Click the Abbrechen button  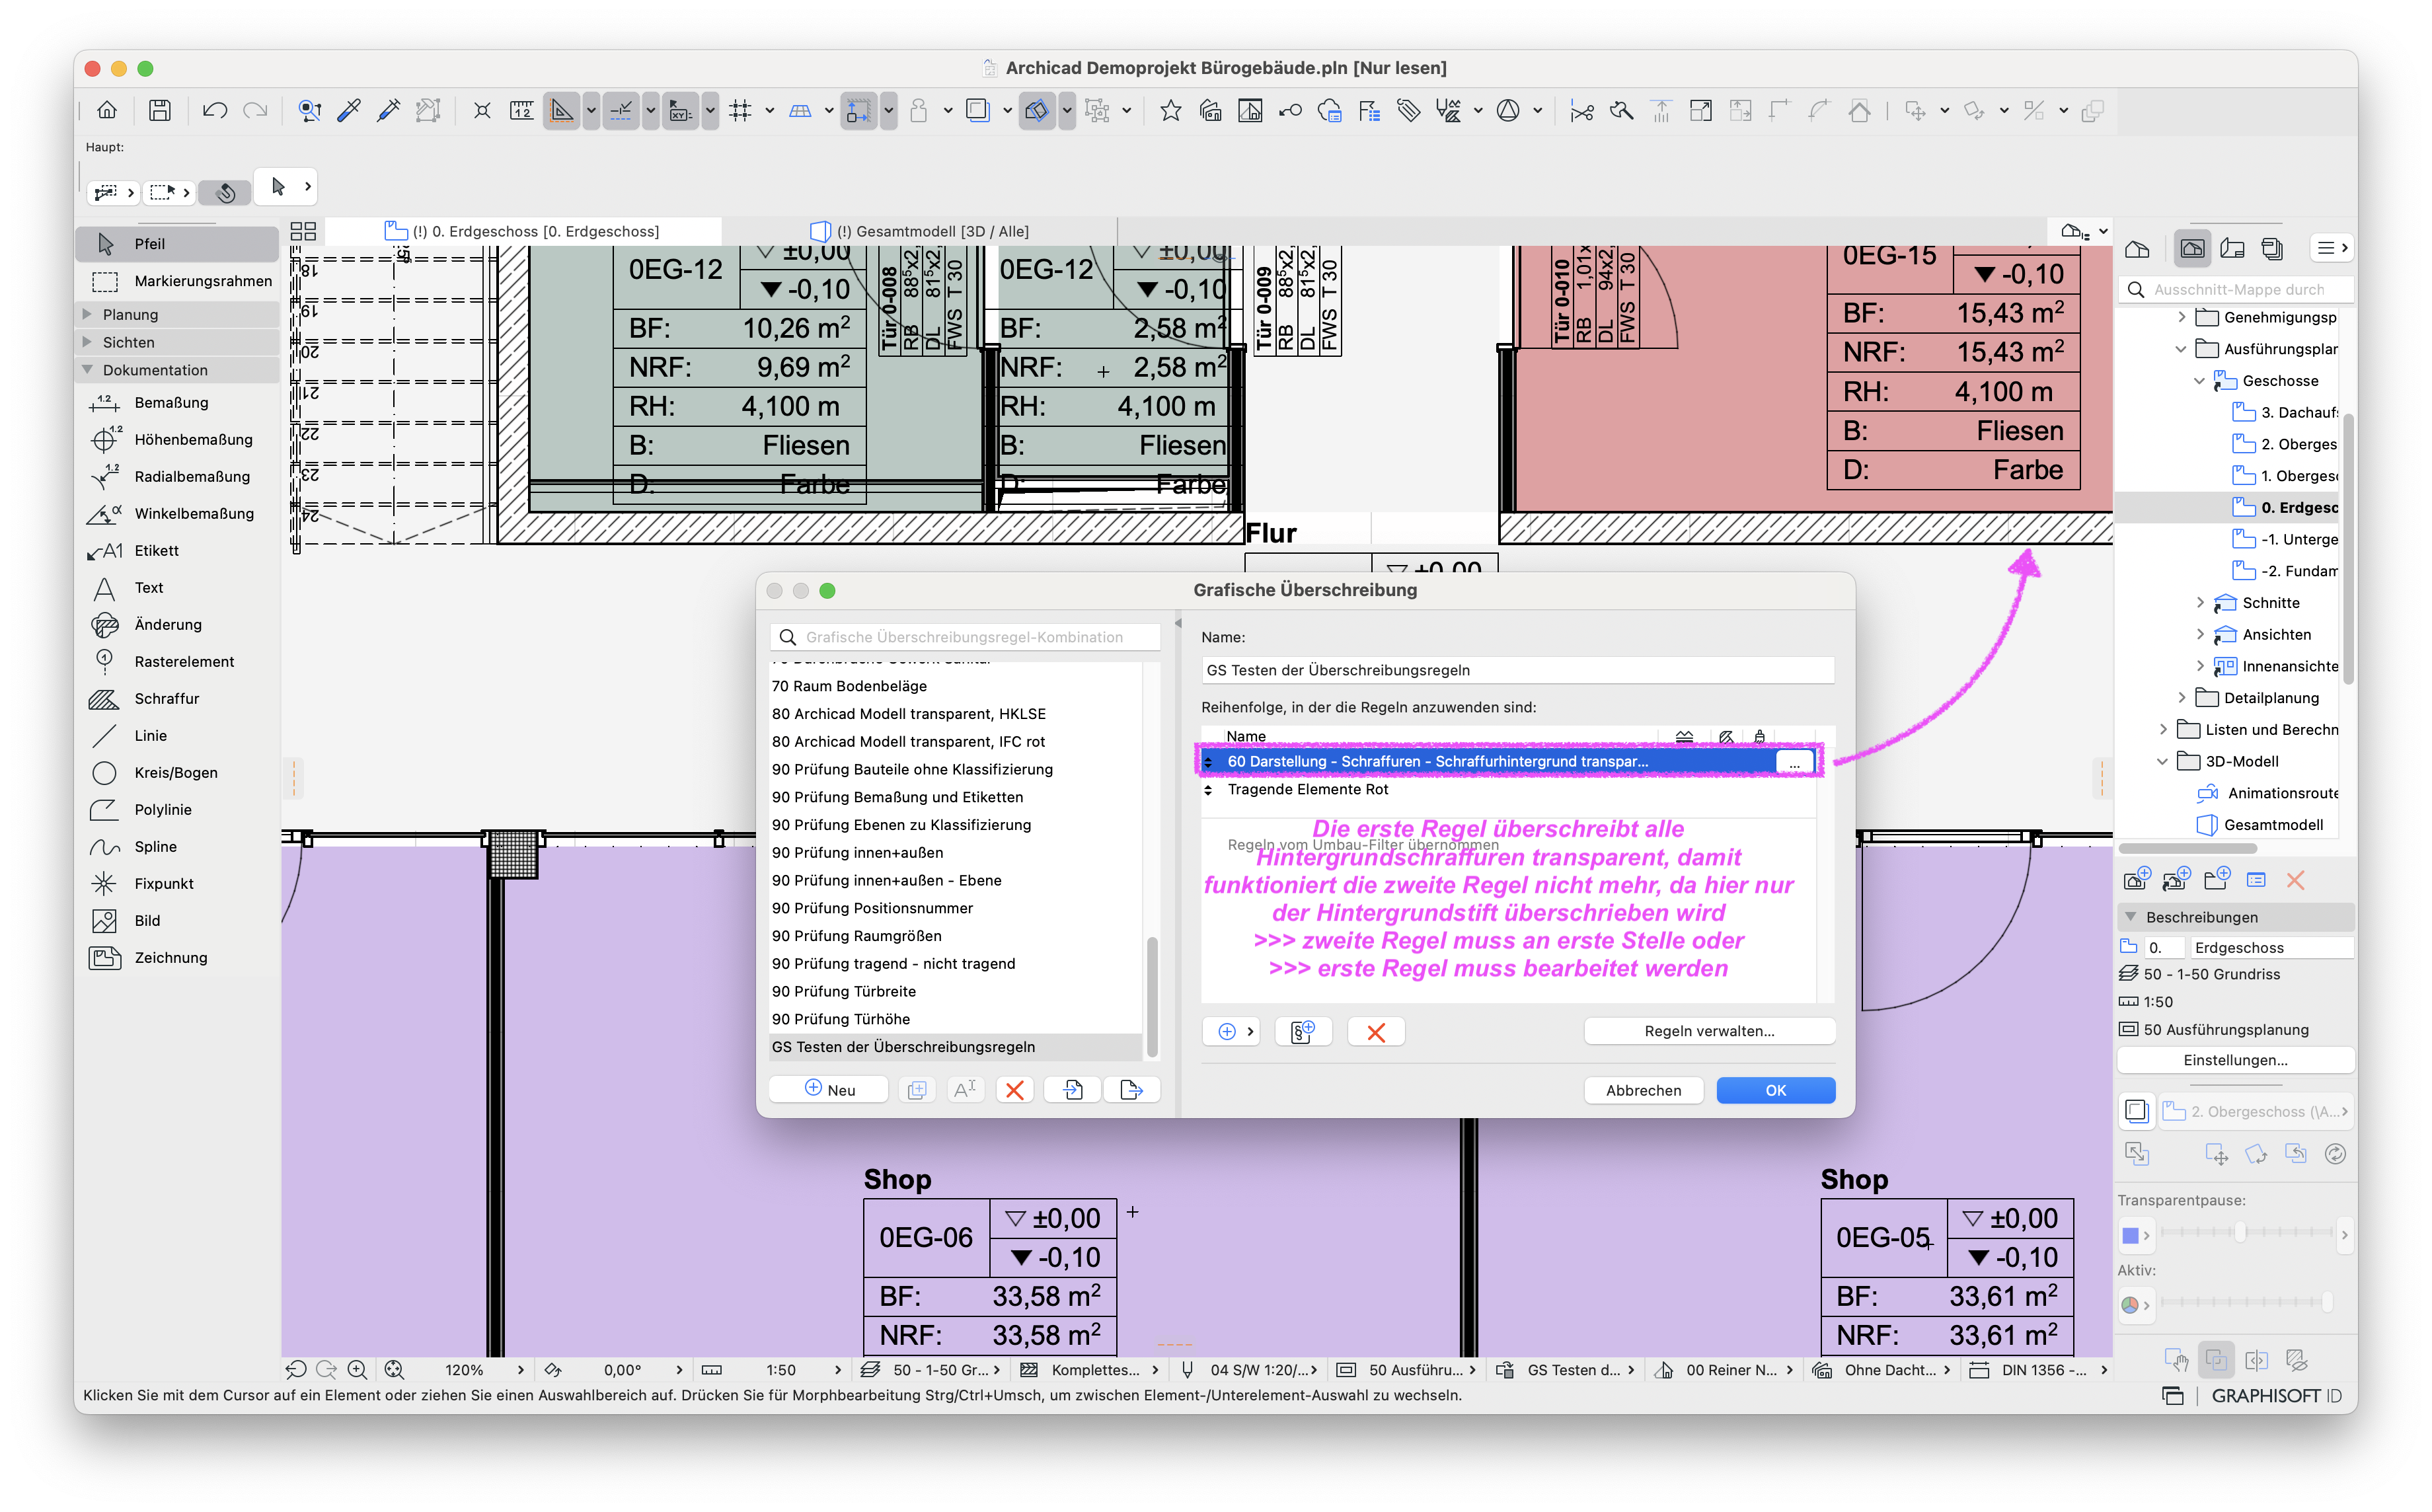tap(1643, 1090)
